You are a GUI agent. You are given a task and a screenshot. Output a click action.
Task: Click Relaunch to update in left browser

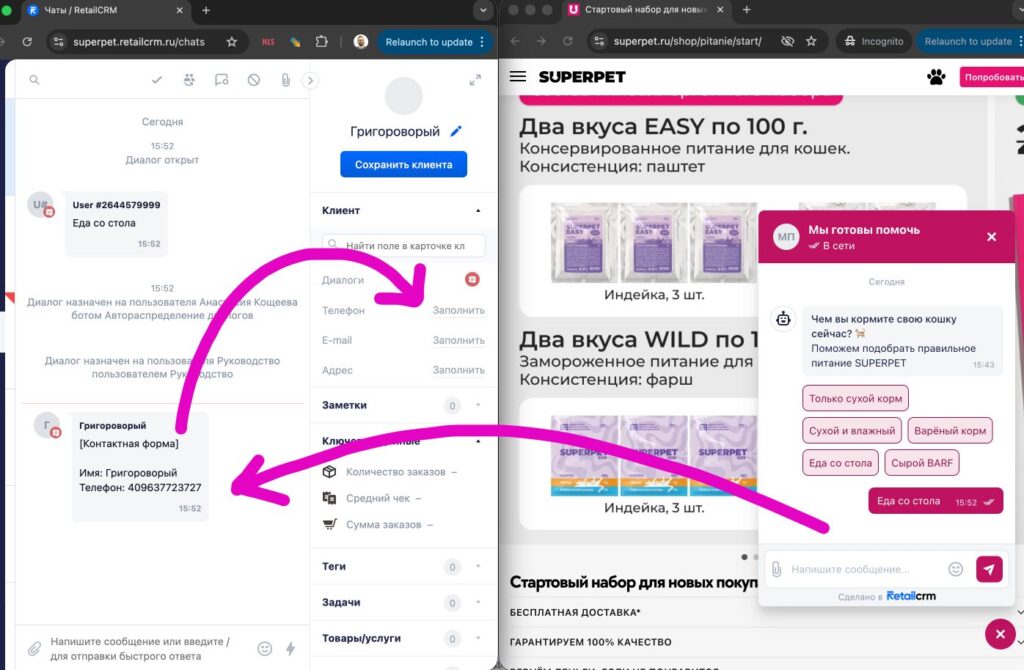[x=429, y=42]
